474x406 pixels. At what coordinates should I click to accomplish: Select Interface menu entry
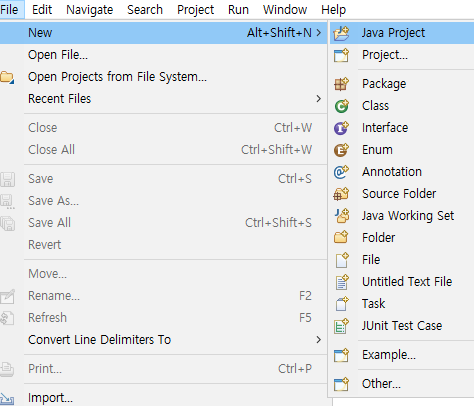(x=402, y=128)
